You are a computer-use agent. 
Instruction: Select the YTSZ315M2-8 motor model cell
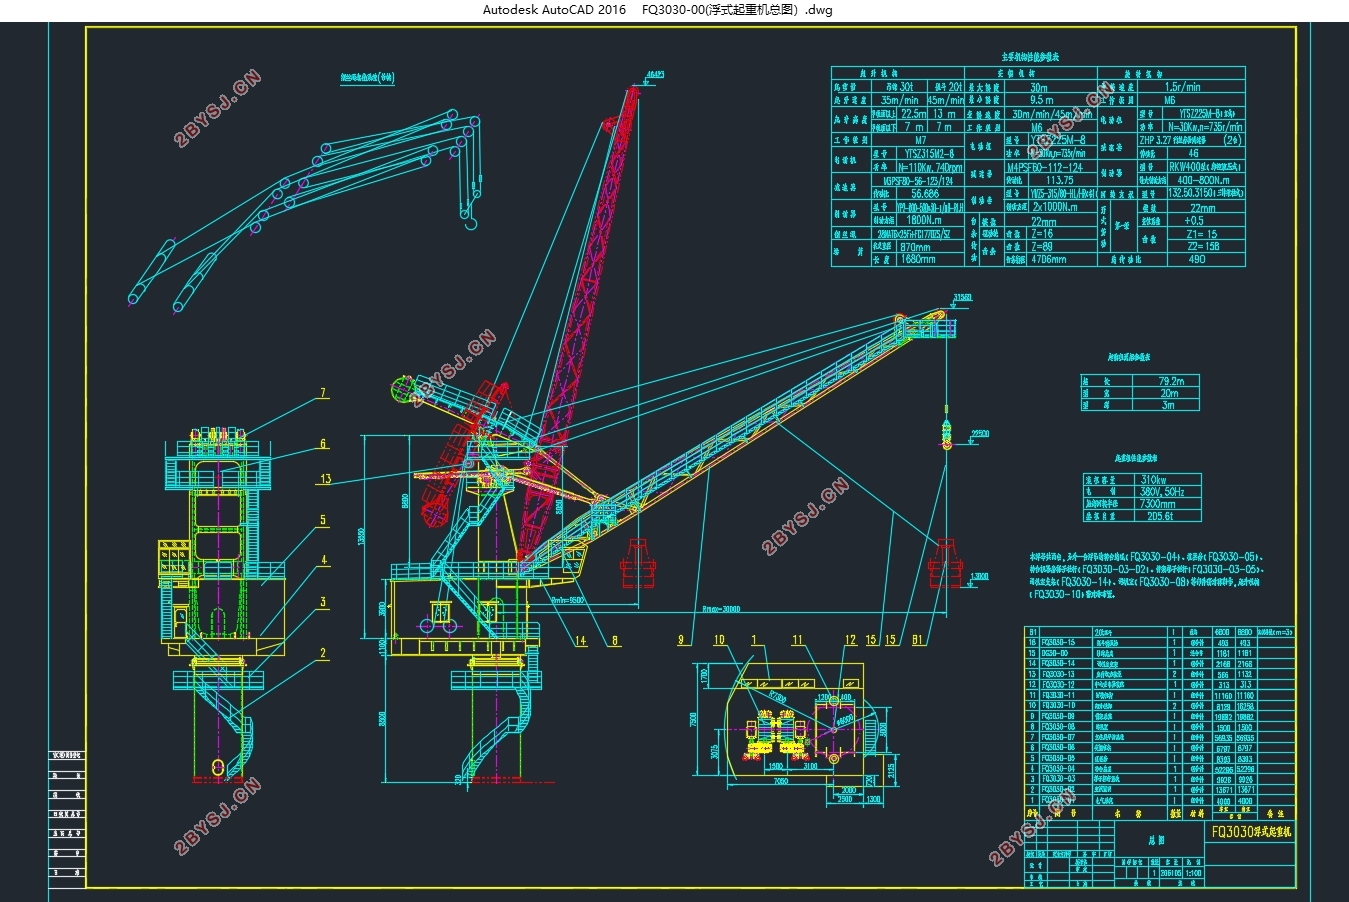coord(930,153)
